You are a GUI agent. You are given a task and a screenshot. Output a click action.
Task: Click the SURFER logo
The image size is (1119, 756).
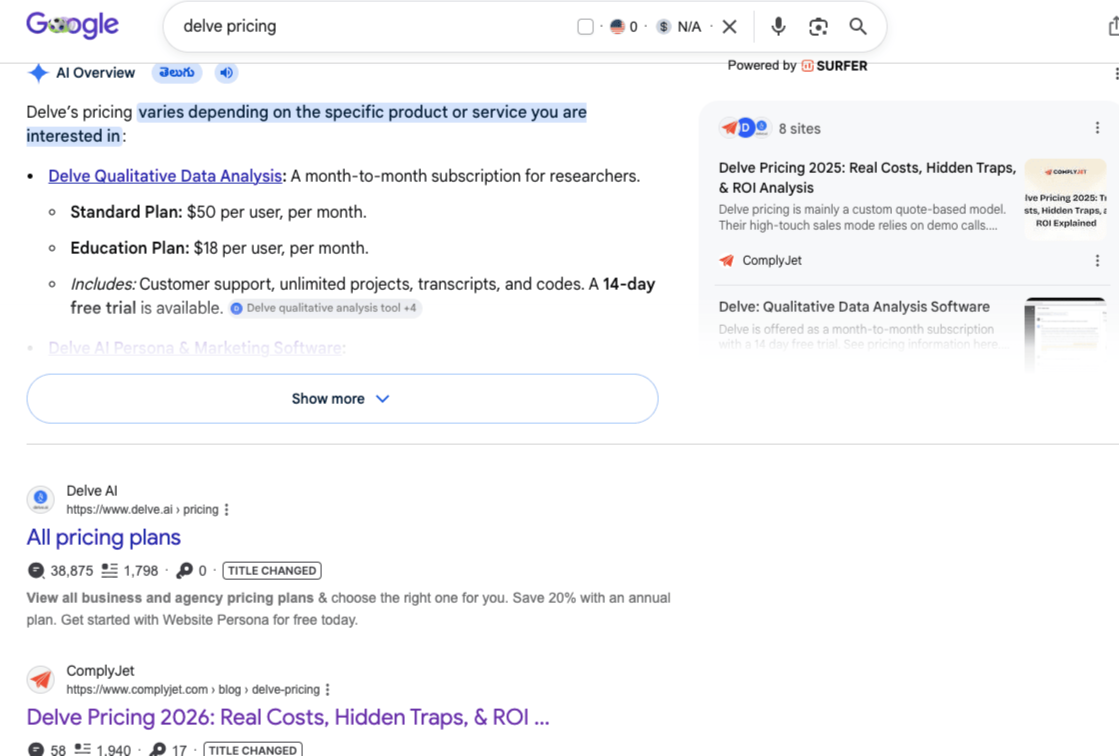[x=834, y=66]
